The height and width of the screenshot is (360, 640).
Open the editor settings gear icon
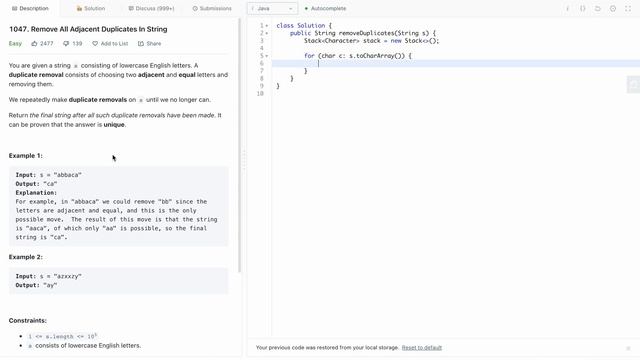point(613,9)
